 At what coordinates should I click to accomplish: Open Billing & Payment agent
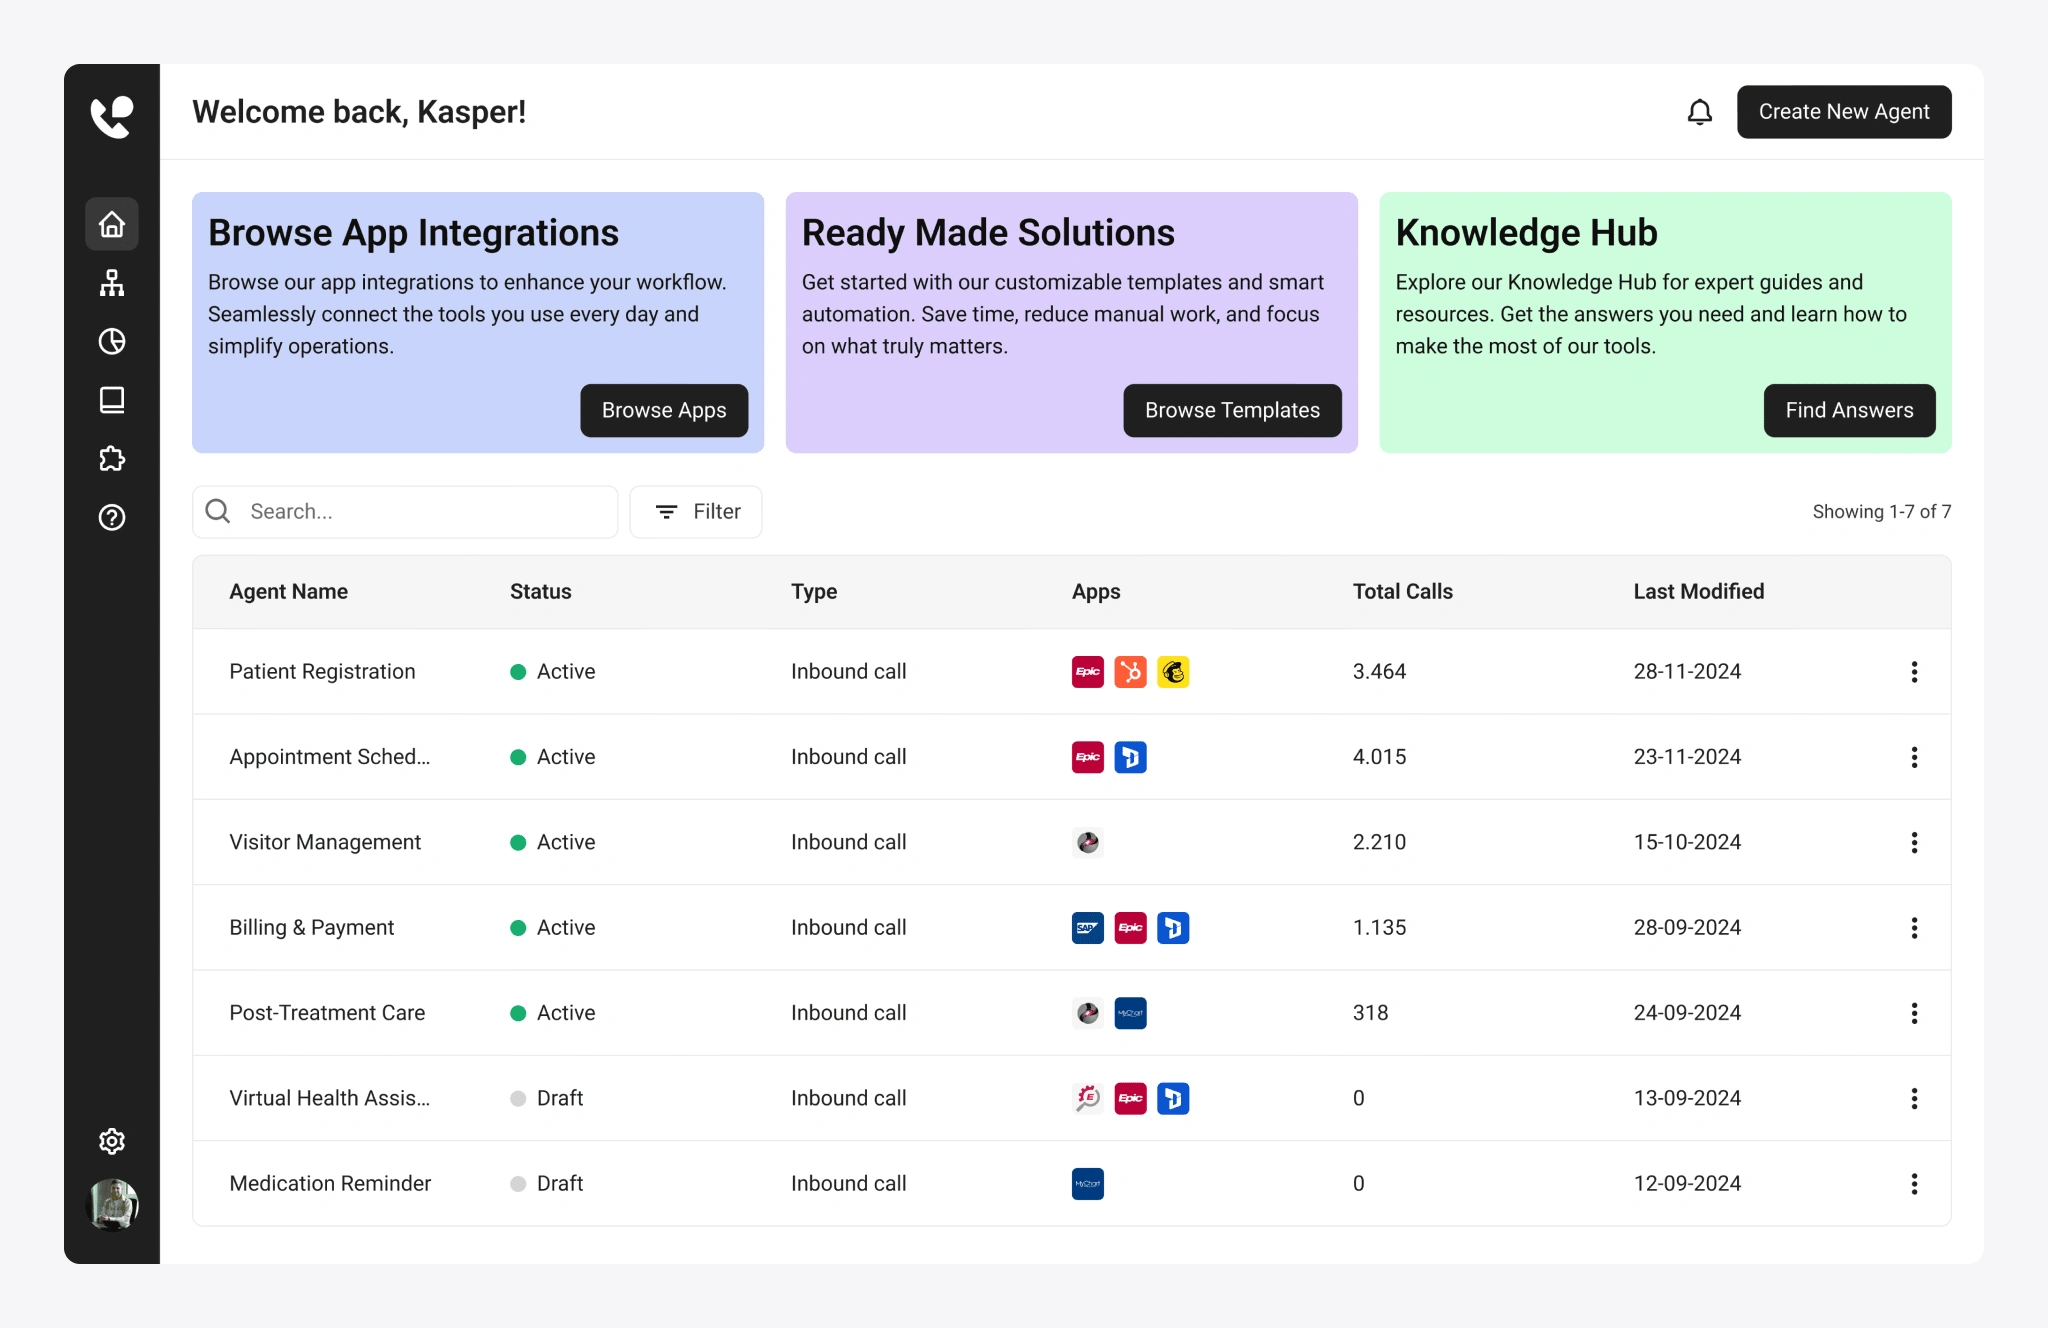[x=311, y=928]
